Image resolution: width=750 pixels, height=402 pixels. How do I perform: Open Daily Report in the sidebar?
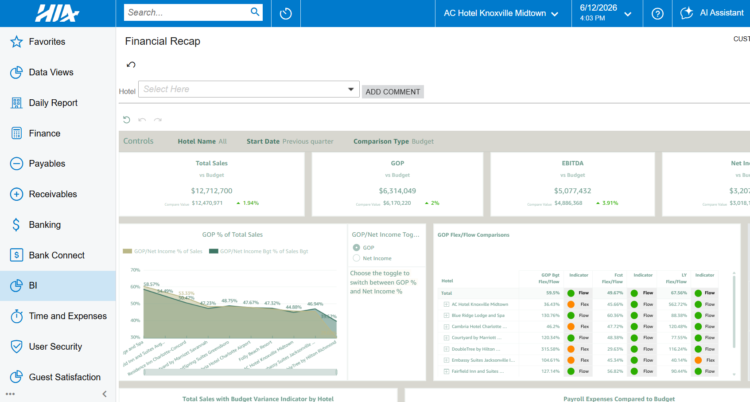pyautogui.click(x=58, y=103)
